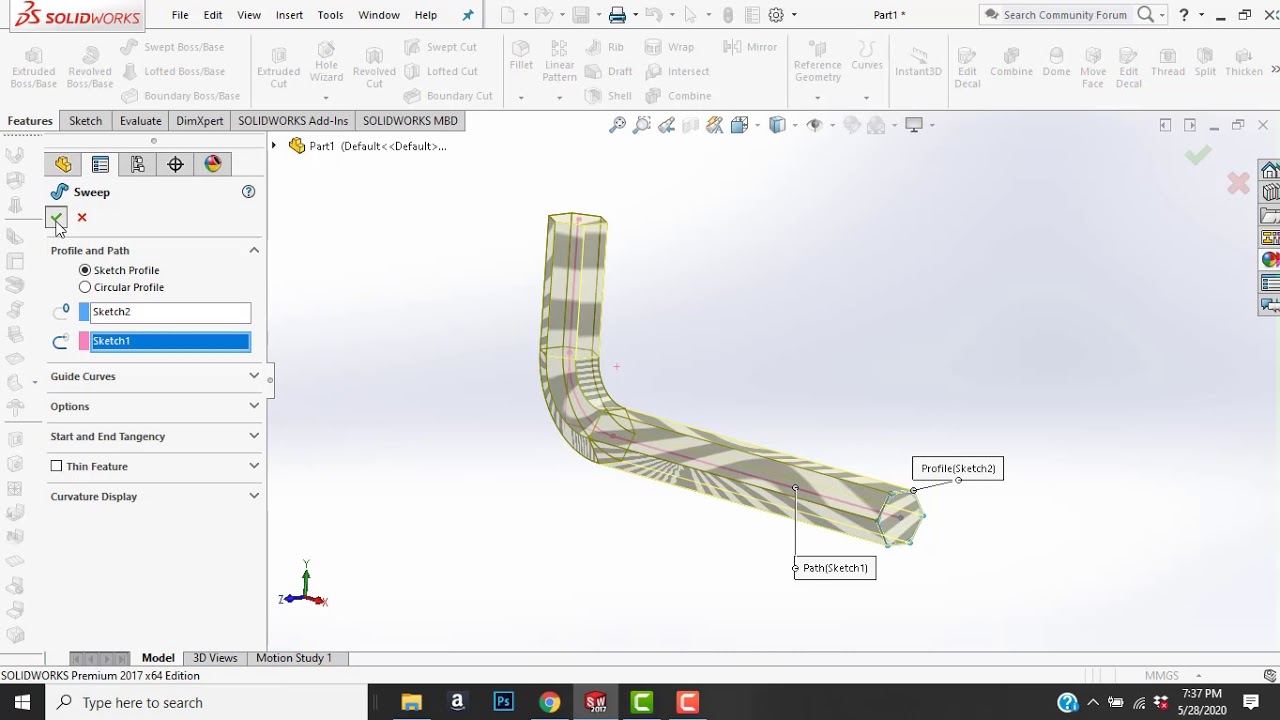Viewport: 1280px width, 720px height.
Task: Open Google Chrome from the taskbar
Action: click(549, 702)
